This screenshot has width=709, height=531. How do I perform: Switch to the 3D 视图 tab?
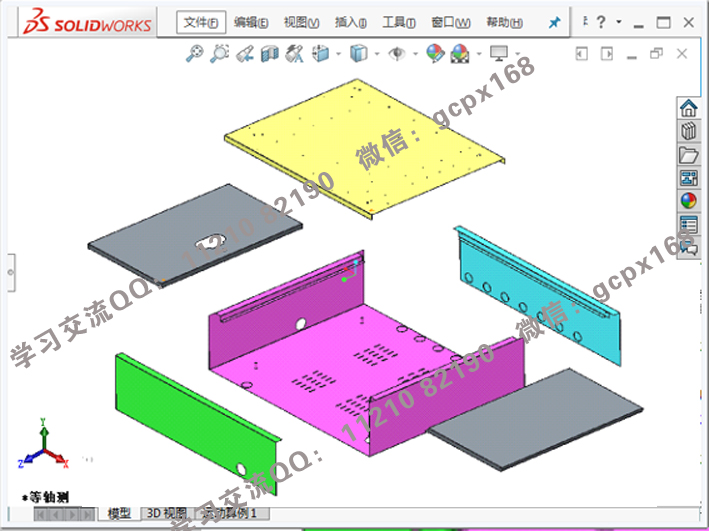pyautogui.click(x=166, y=513)
